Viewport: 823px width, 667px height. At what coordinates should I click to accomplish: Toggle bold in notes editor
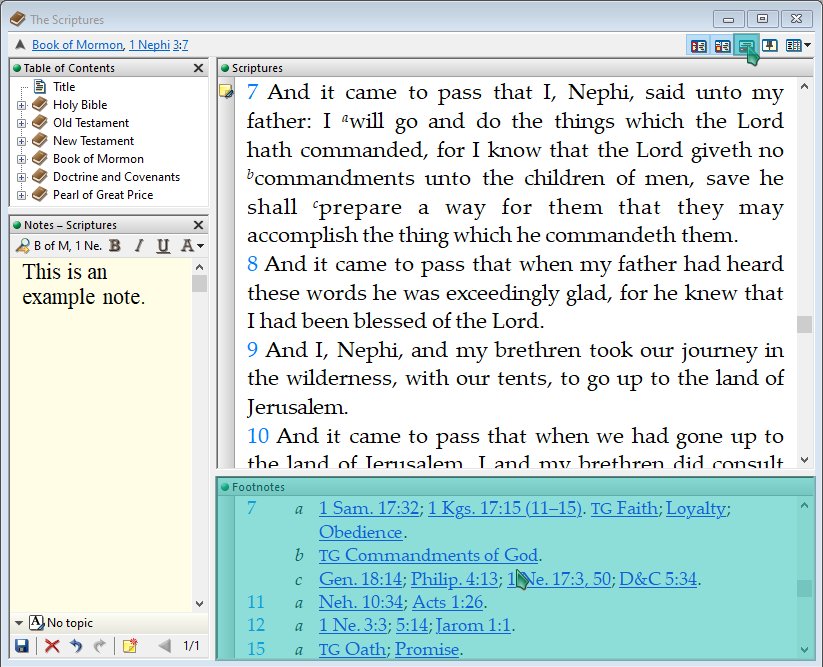pos(115,246)
